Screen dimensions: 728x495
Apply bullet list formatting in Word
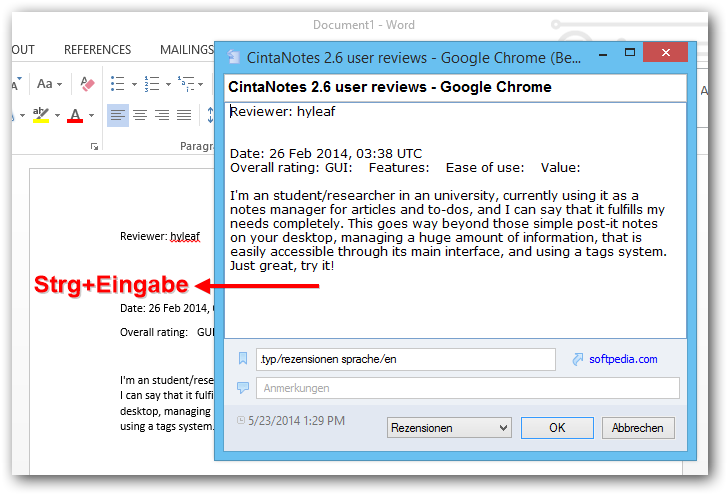pyautogui.click(x=117, y=84)
